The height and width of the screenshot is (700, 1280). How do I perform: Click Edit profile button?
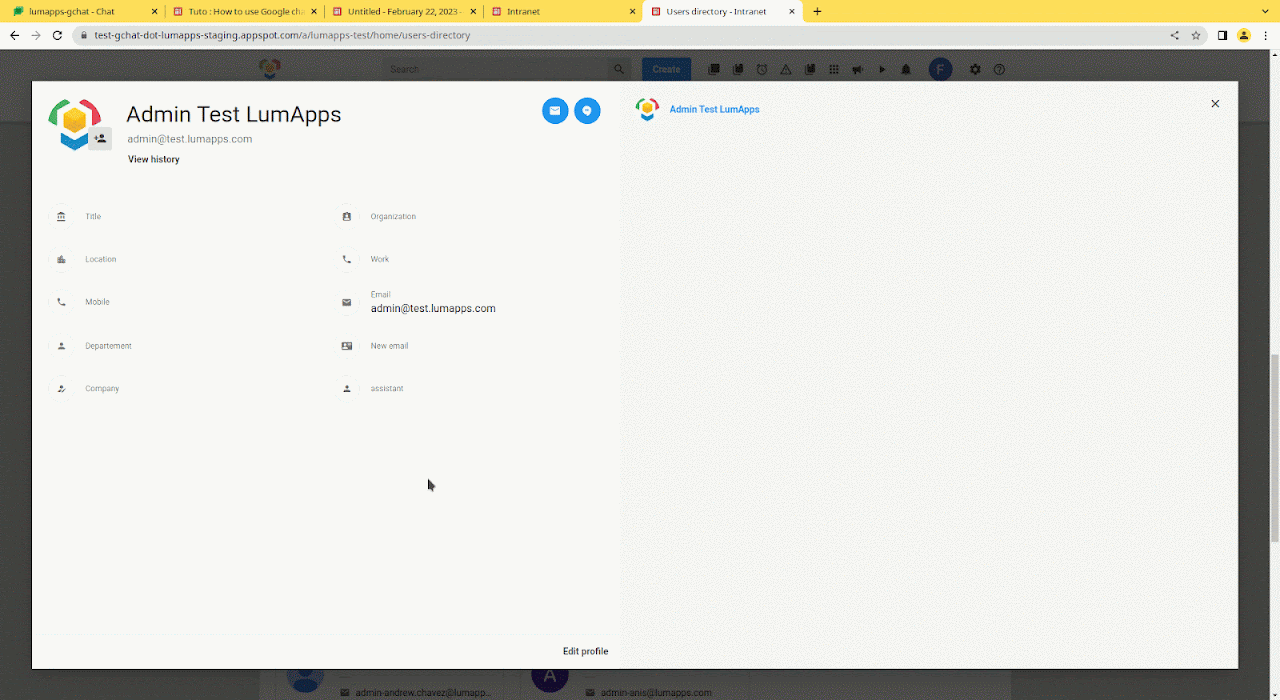point(585,651)
